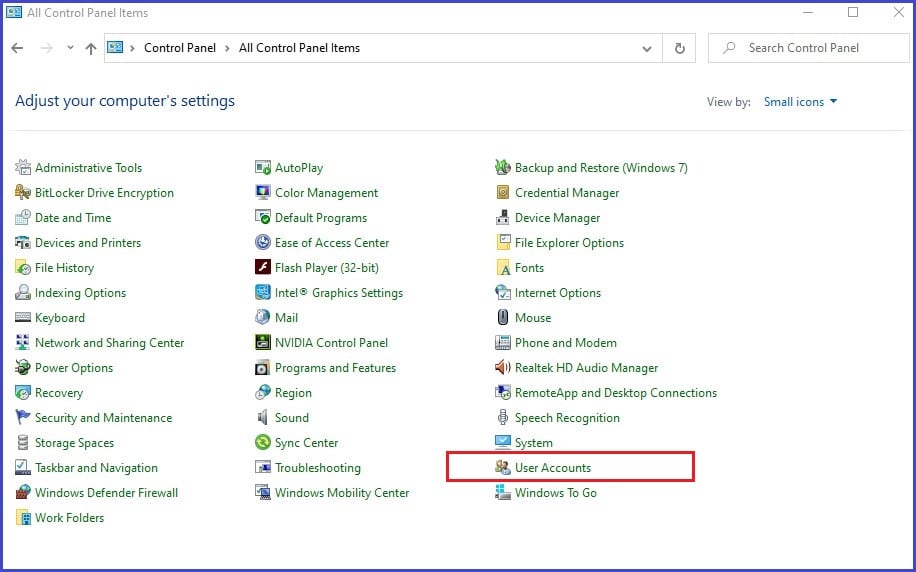Click the title bar Control Panel icon
The height and width of the screenshot is (572, 916).
tap(14, 12)
